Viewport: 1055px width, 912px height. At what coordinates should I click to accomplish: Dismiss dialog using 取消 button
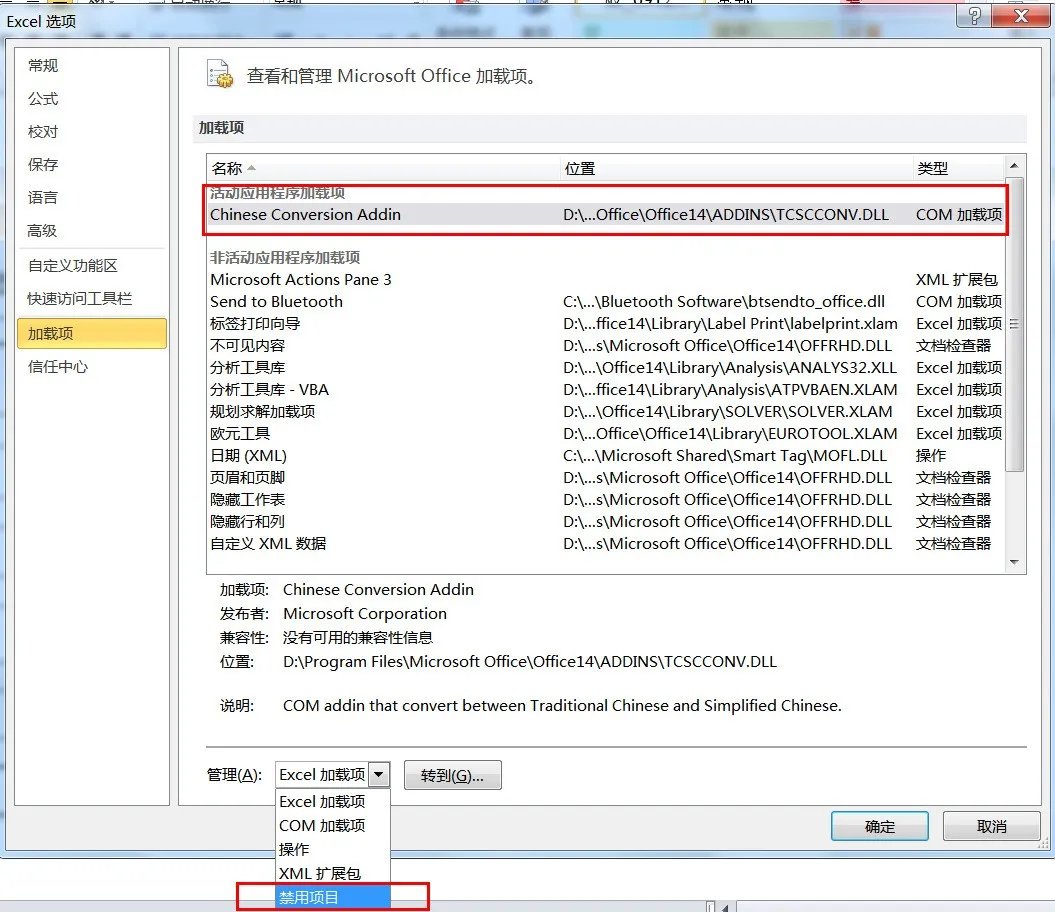coord(990,825)
